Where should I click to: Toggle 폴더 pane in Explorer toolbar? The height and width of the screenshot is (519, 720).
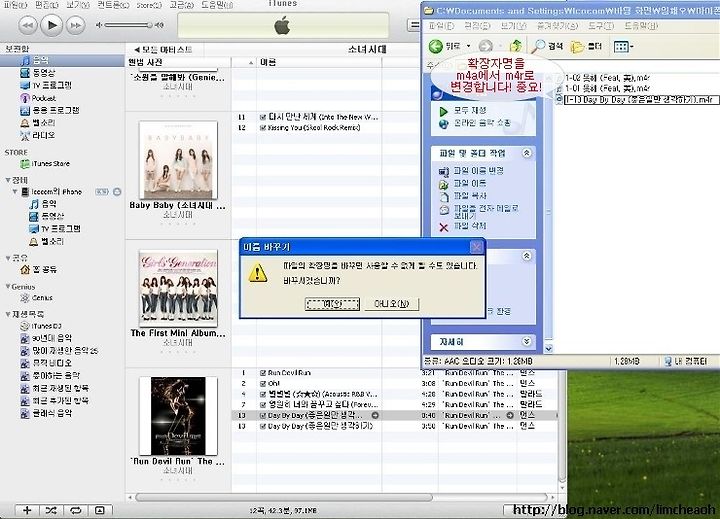[x=586, y=46]
